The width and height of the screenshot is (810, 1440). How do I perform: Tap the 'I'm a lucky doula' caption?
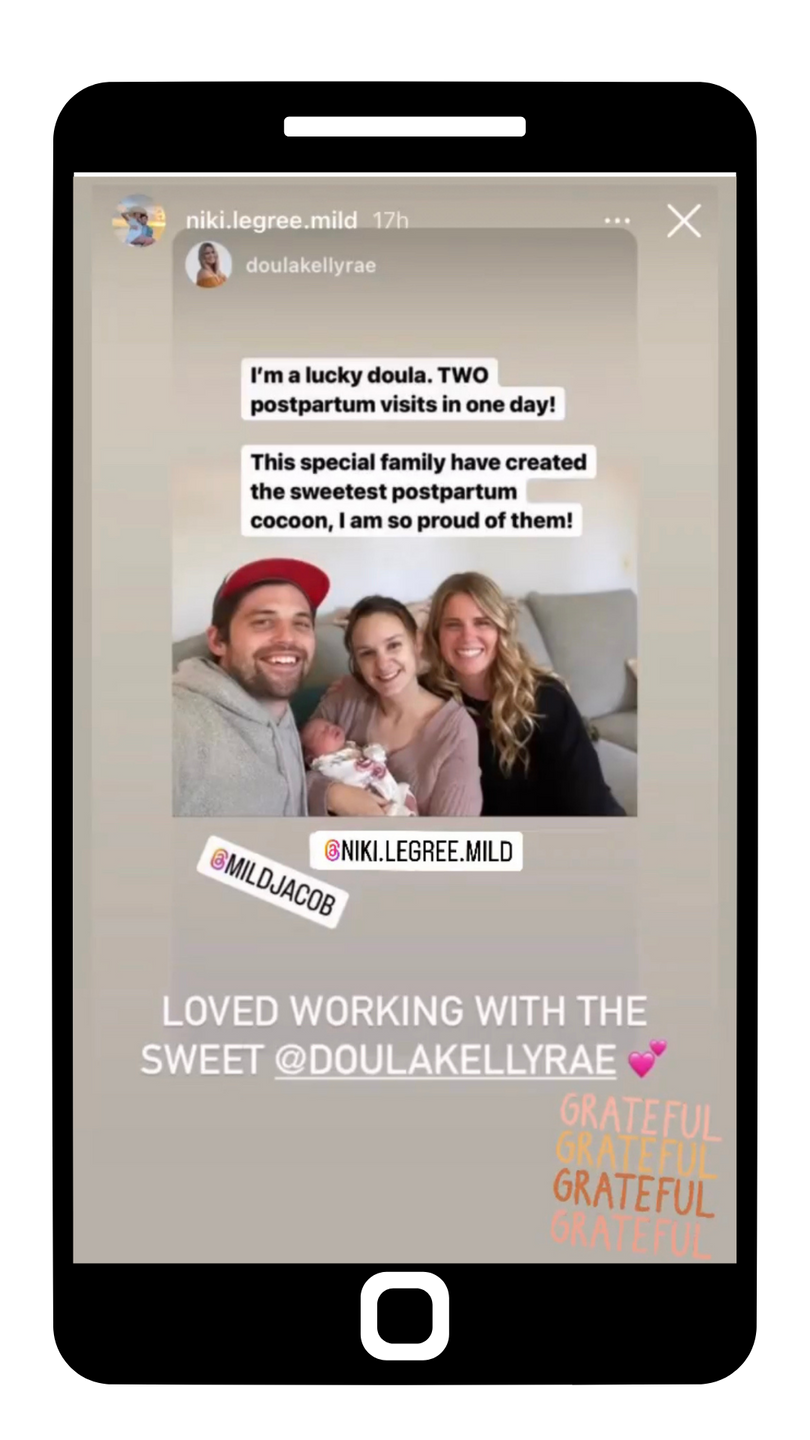[374, 393]
